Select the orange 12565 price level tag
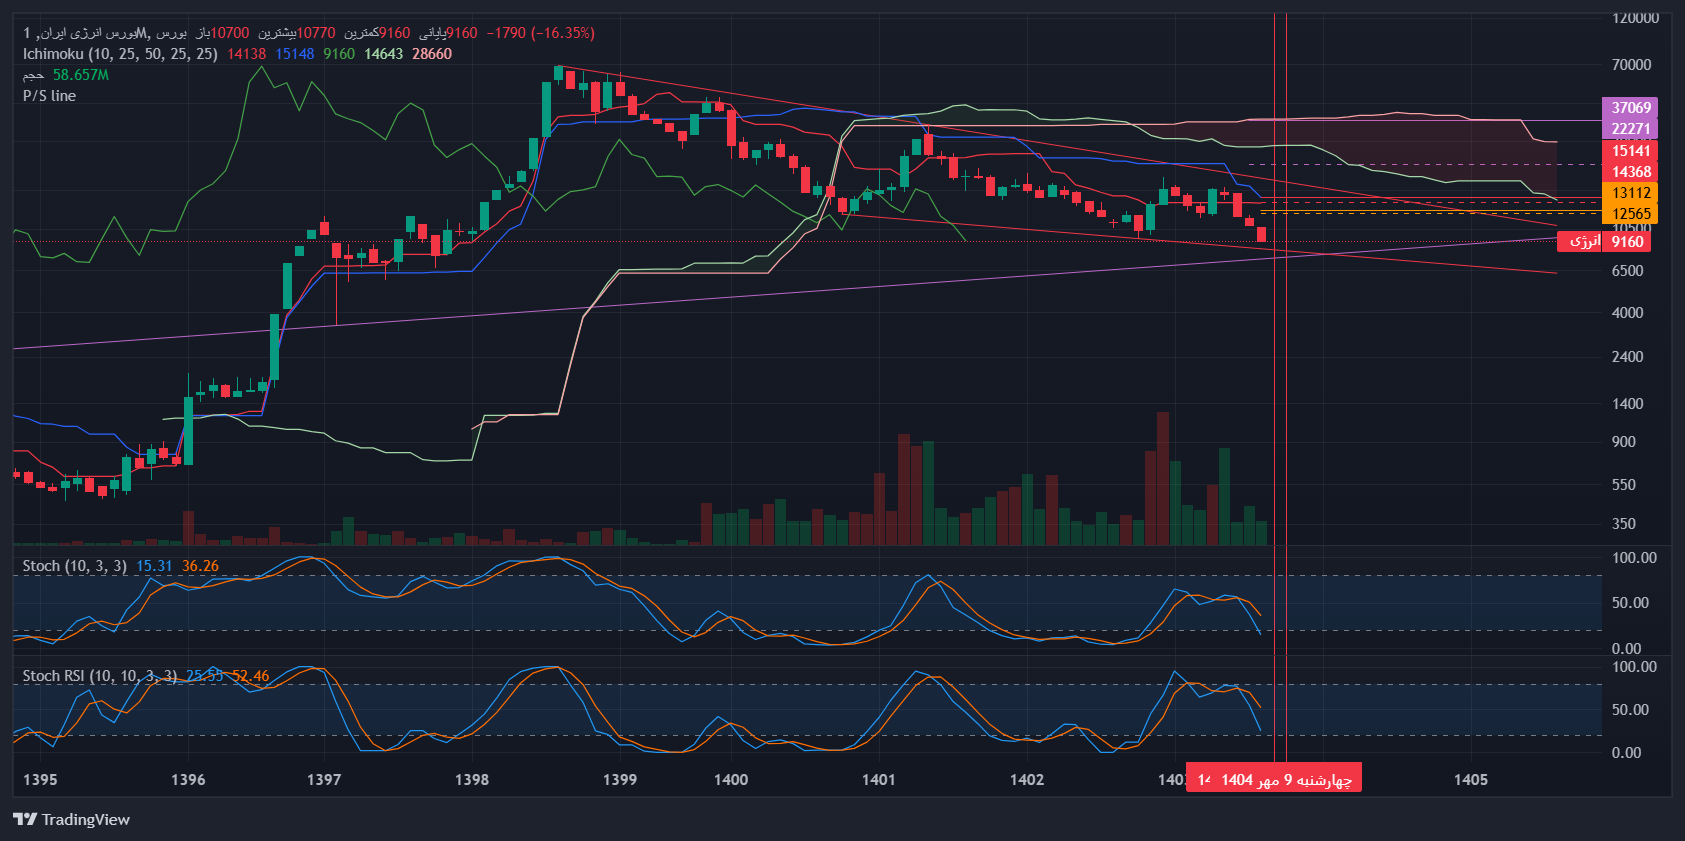The image size is (1685, 841). tap(1630, 213)
